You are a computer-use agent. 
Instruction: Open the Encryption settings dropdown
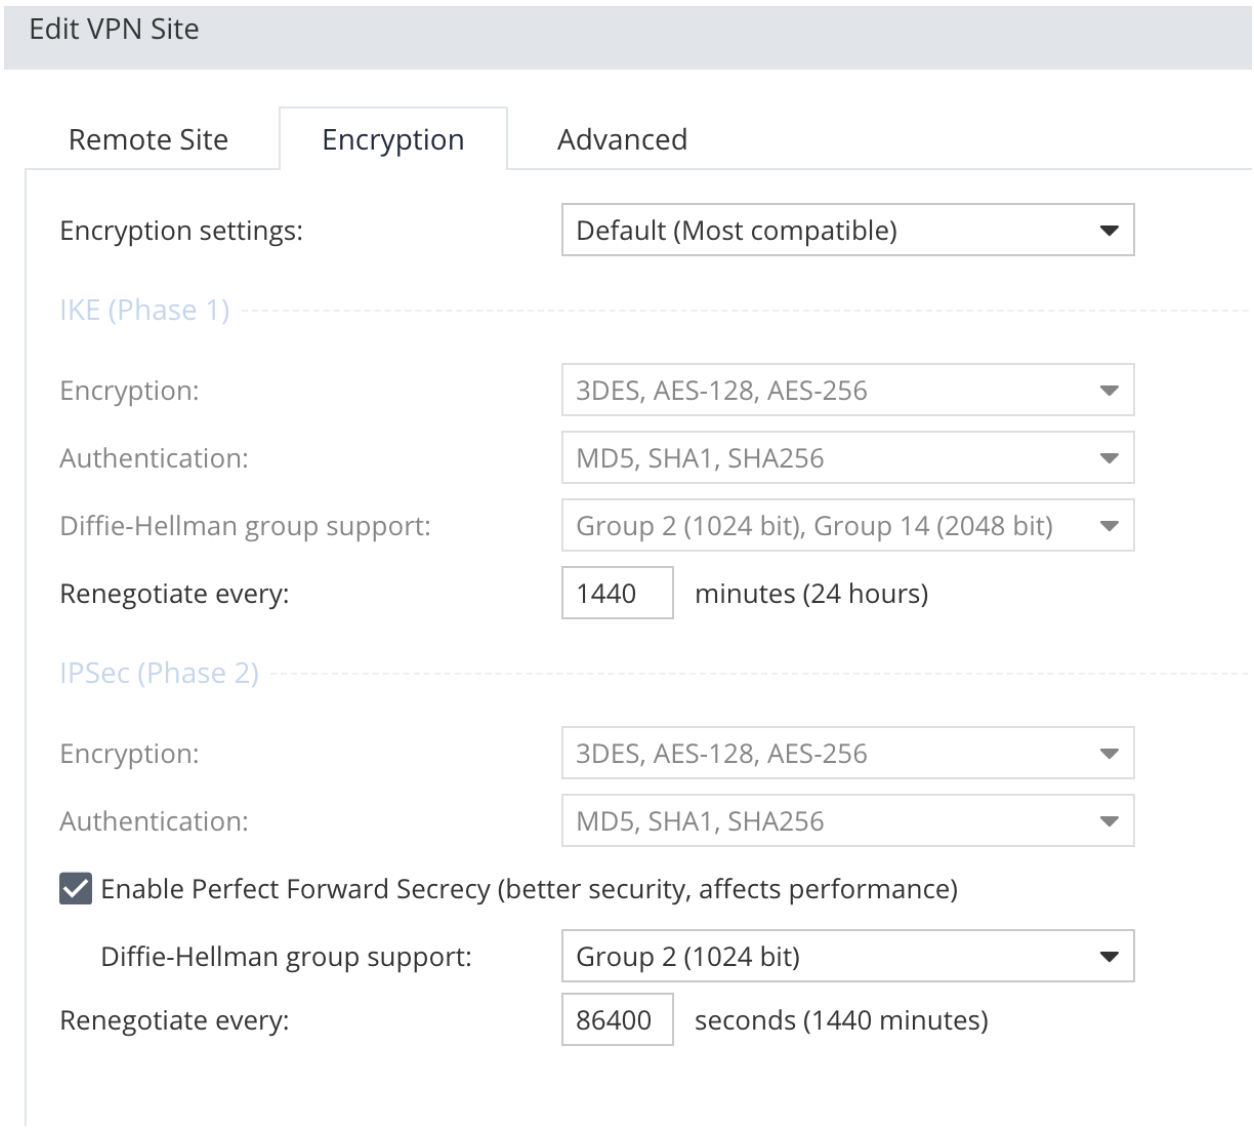(x=846, y=231)
